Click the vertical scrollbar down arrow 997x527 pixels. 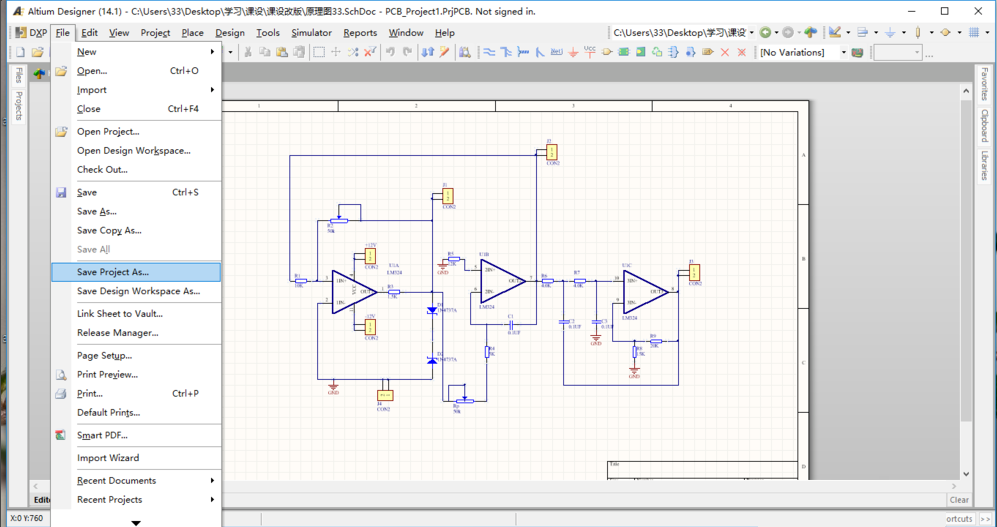coord(966,474)
